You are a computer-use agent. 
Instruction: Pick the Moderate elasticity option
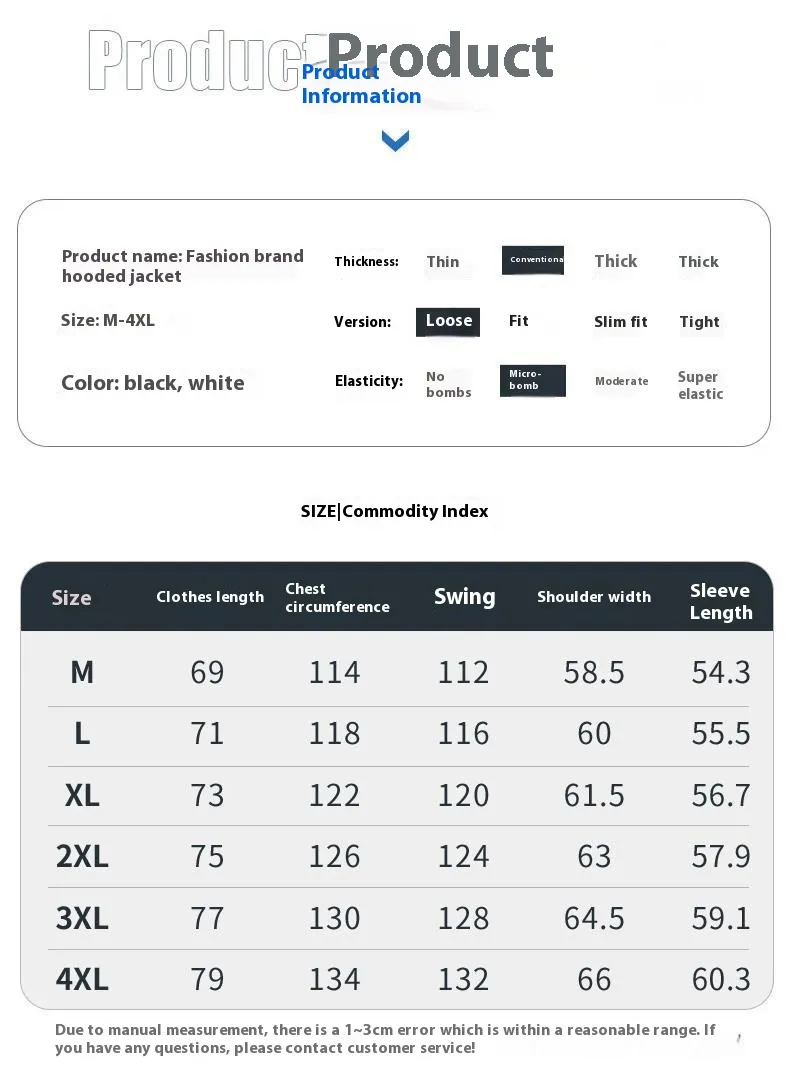click(621, 381)
